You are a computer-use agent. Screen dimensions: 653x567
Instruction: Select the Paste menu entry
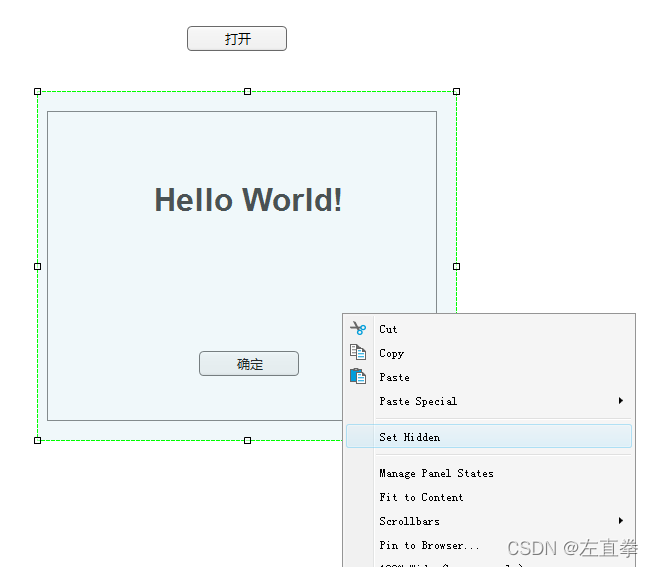pyautogui.click(x=489, y=377)
